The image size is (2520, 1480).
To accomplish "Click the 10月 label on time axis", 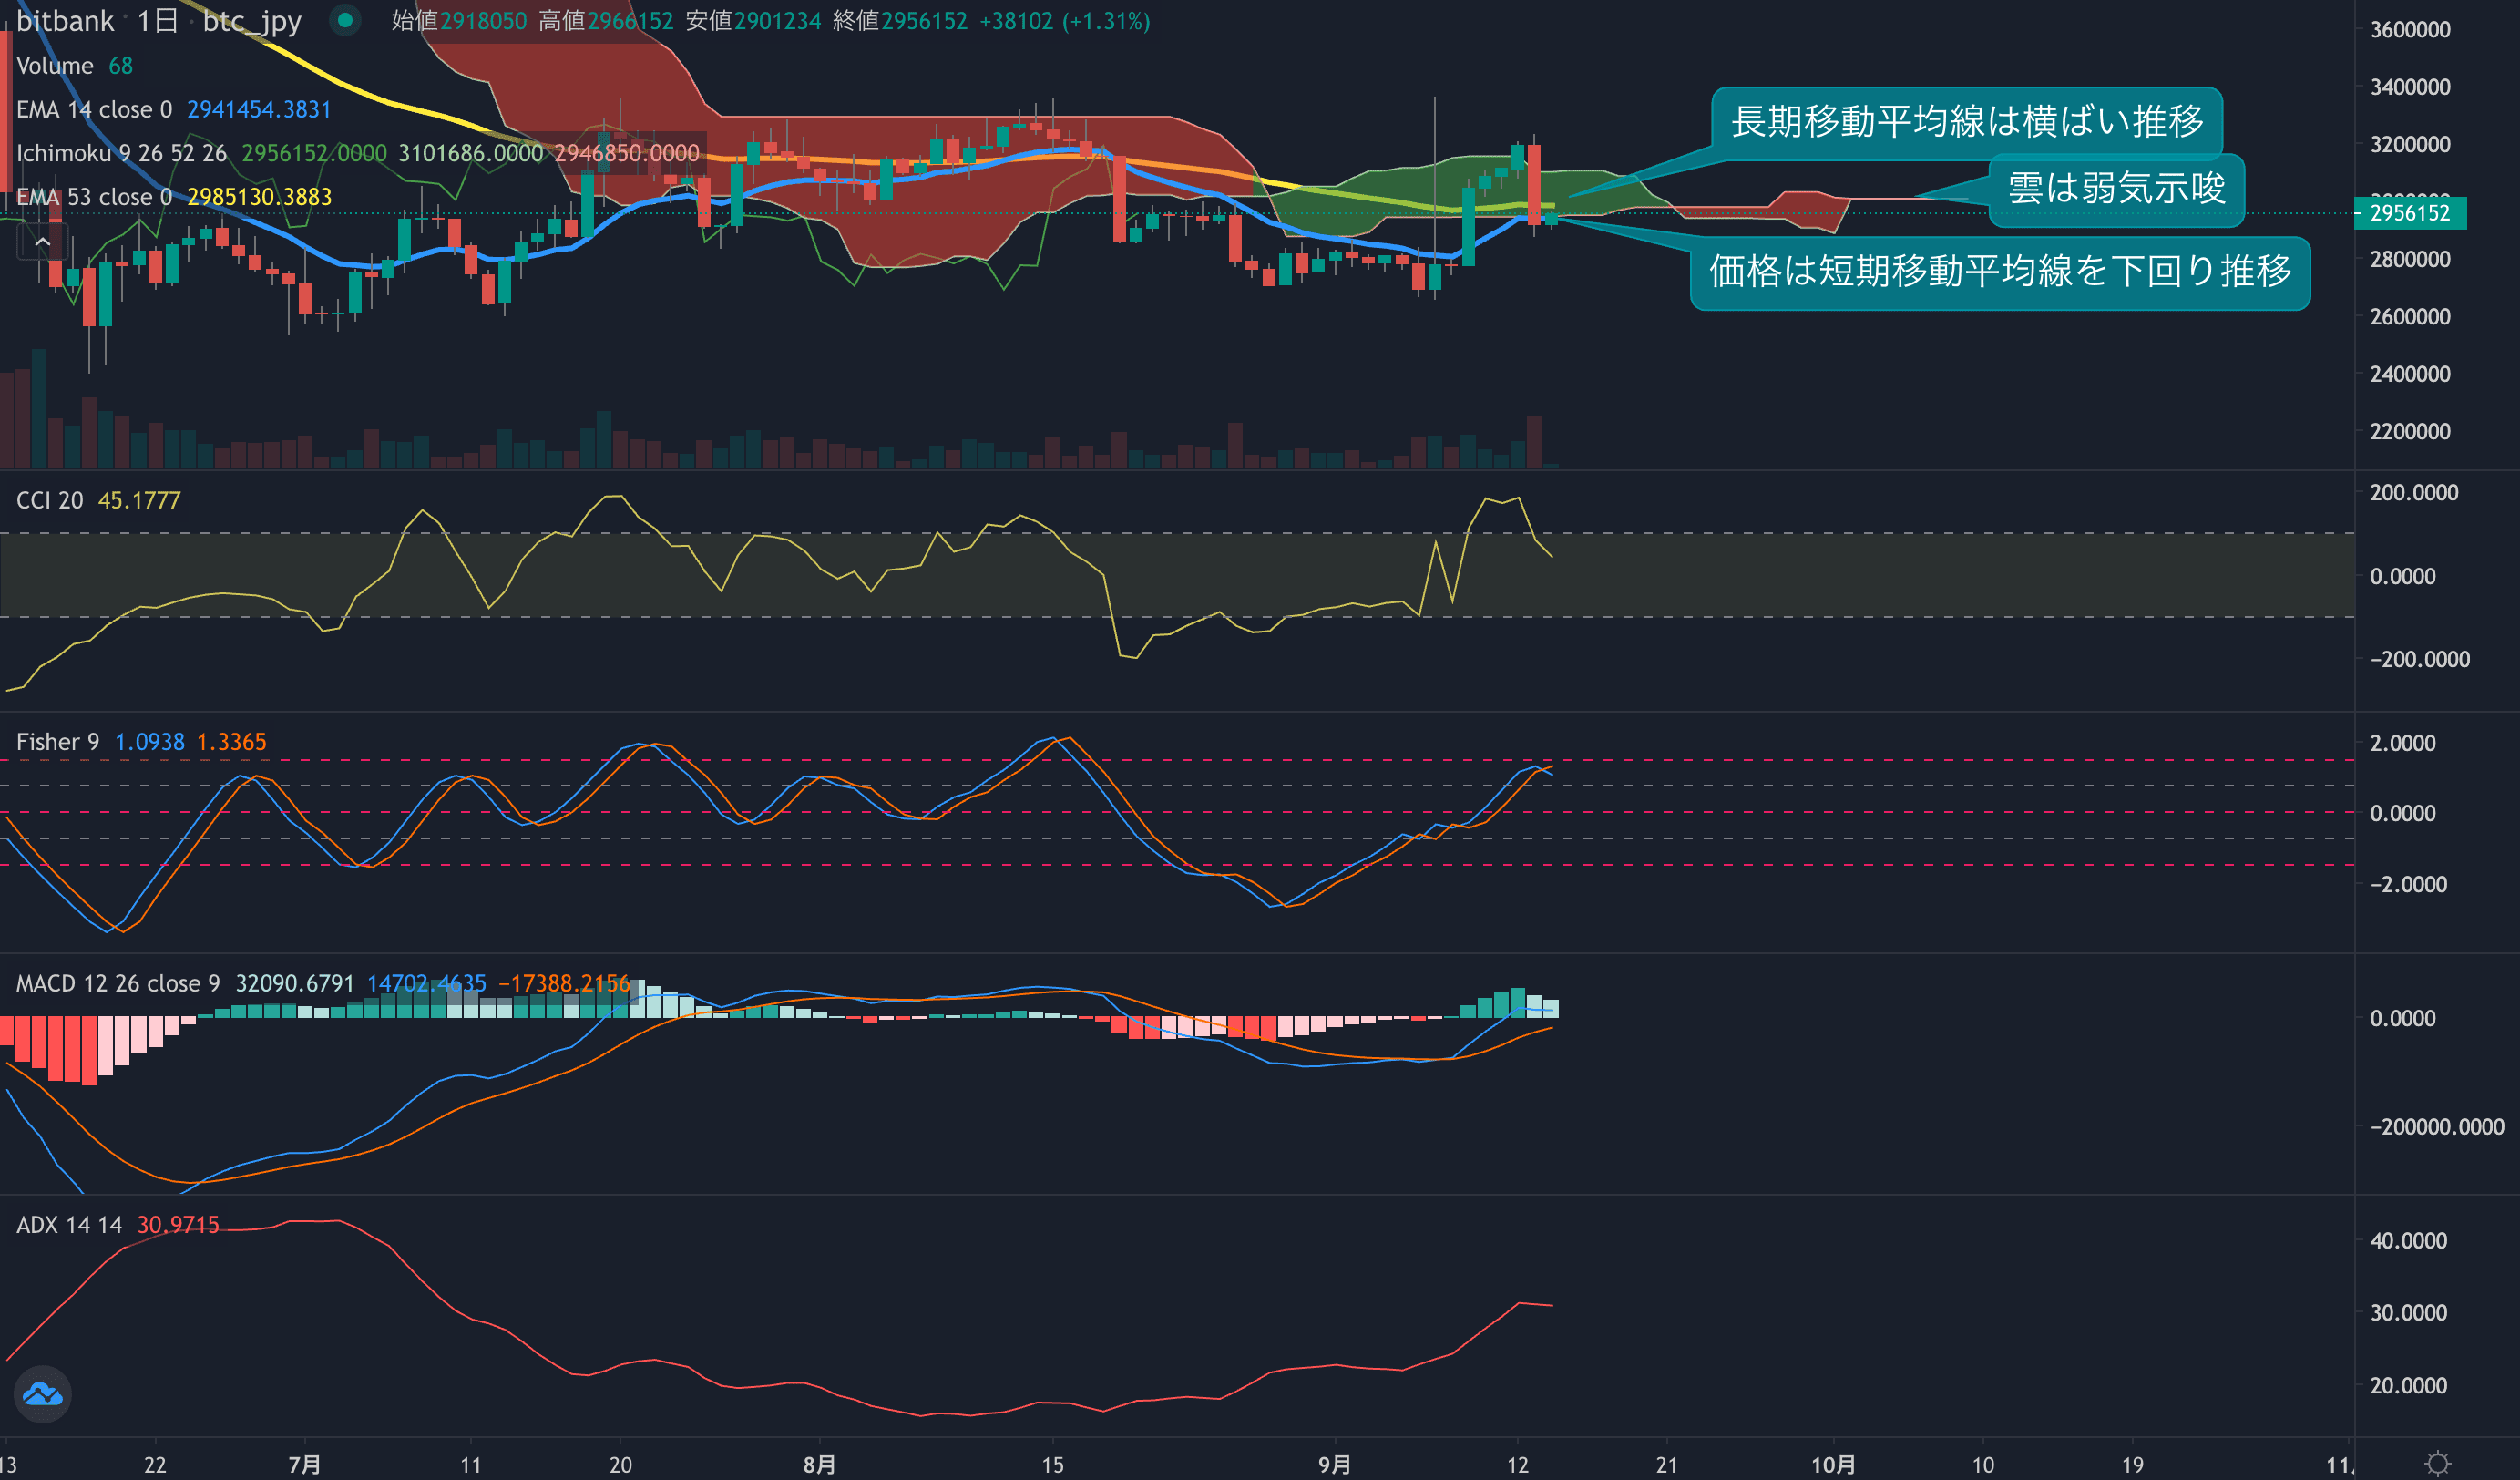I will tap(1833, 1465).
